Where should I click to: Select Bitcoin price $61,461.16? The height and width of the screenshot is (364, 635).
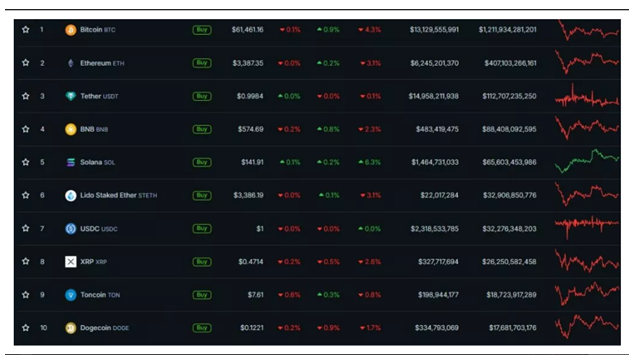pos(247,30)
